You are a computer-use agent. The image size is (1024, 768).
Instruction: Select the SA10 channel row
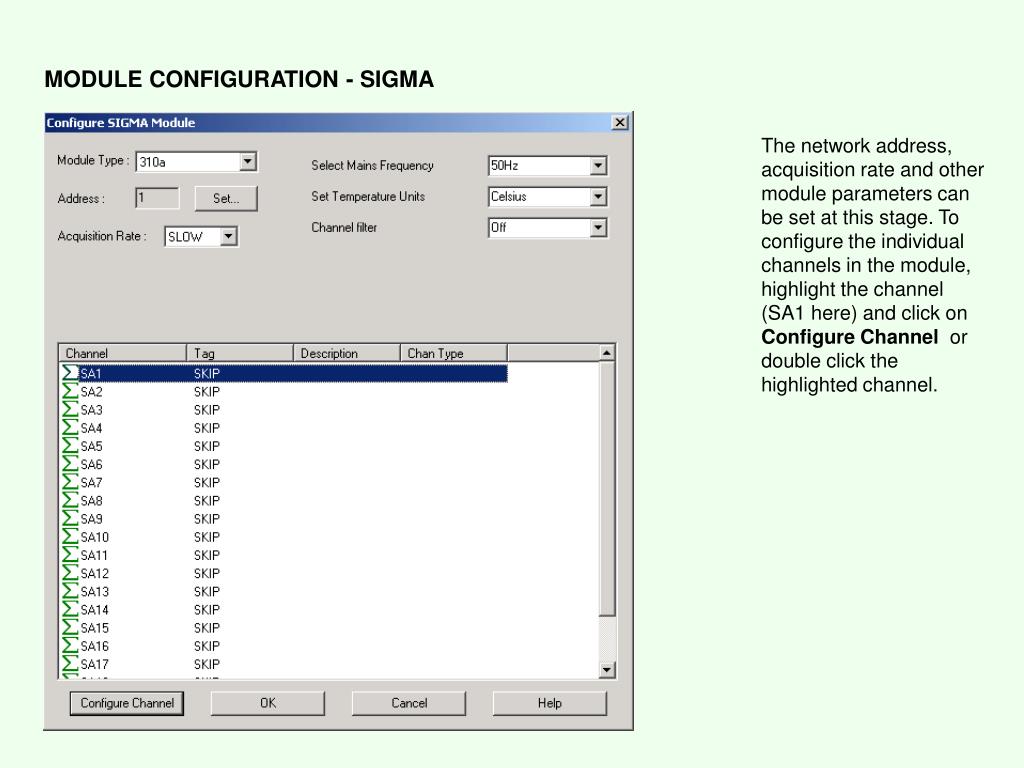284,537
